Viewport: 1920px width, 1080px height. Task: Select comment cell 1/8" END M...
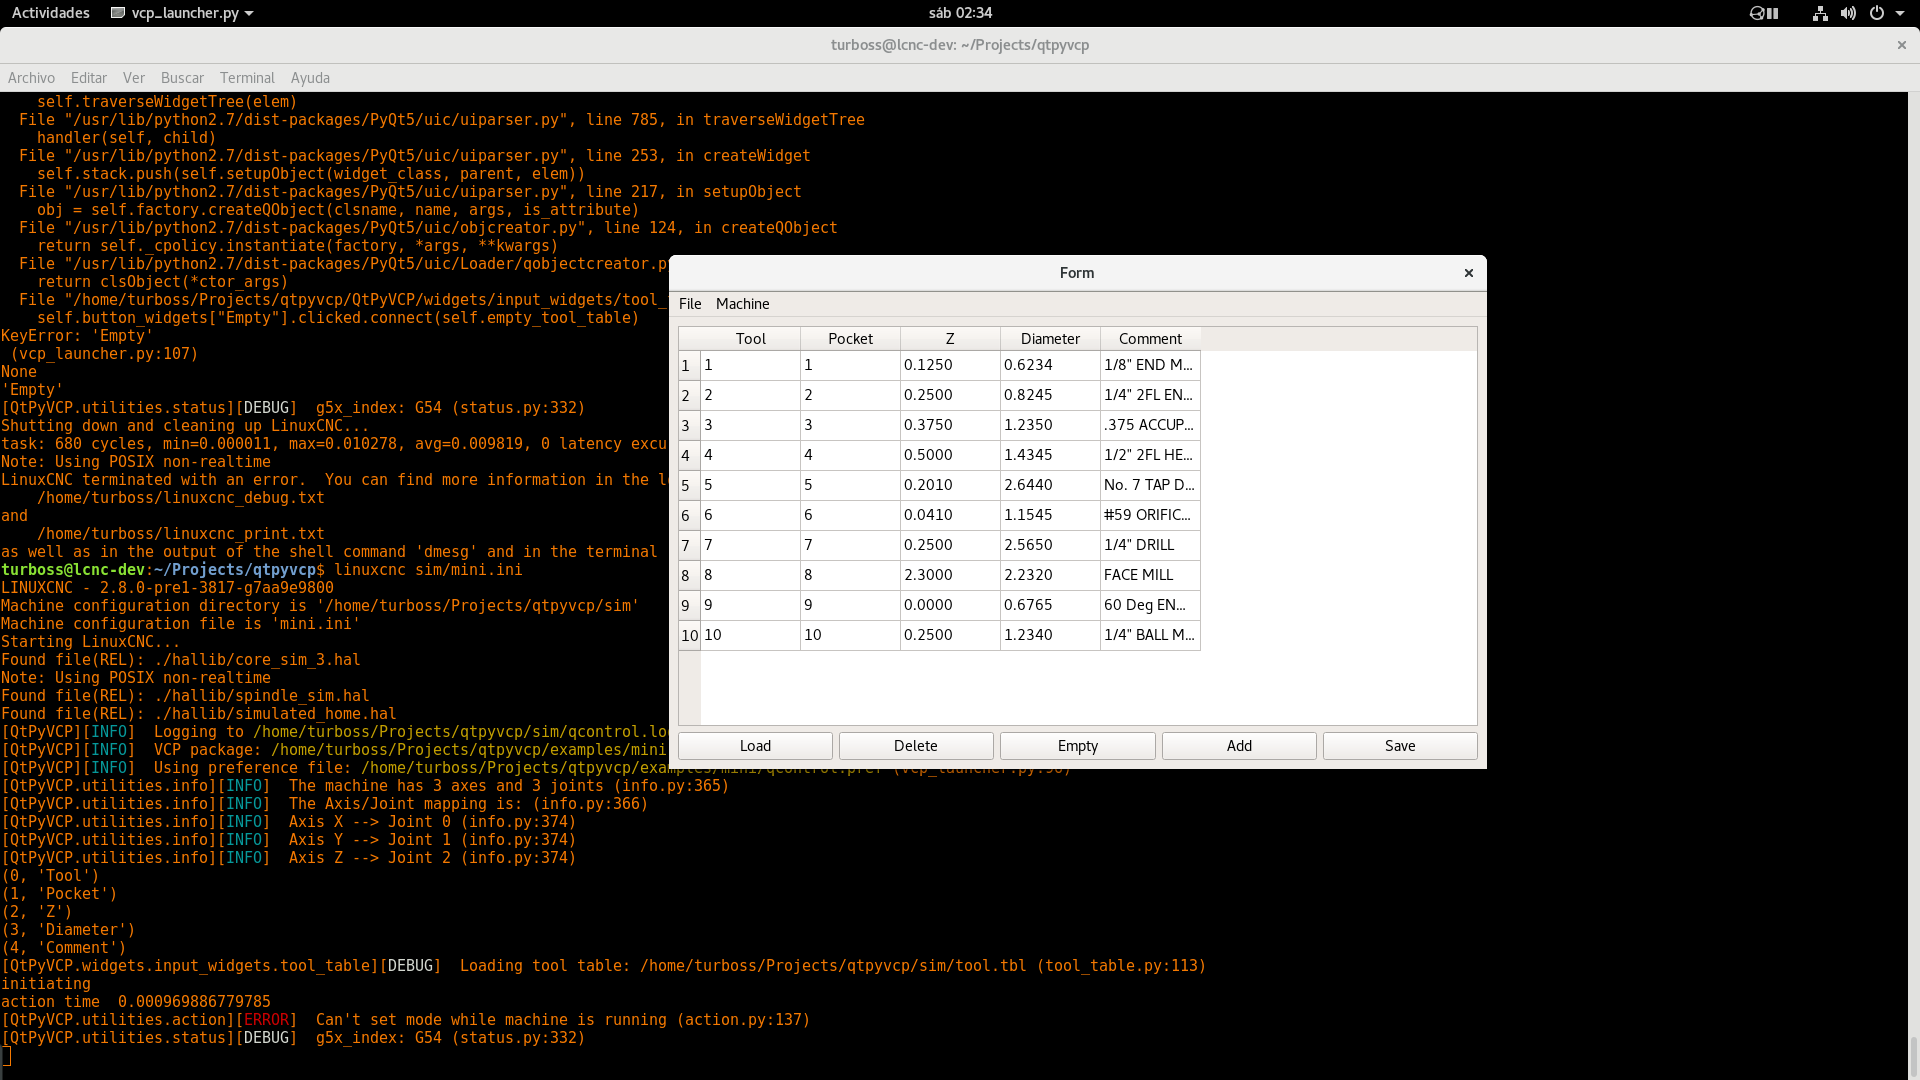point(1150,365)
